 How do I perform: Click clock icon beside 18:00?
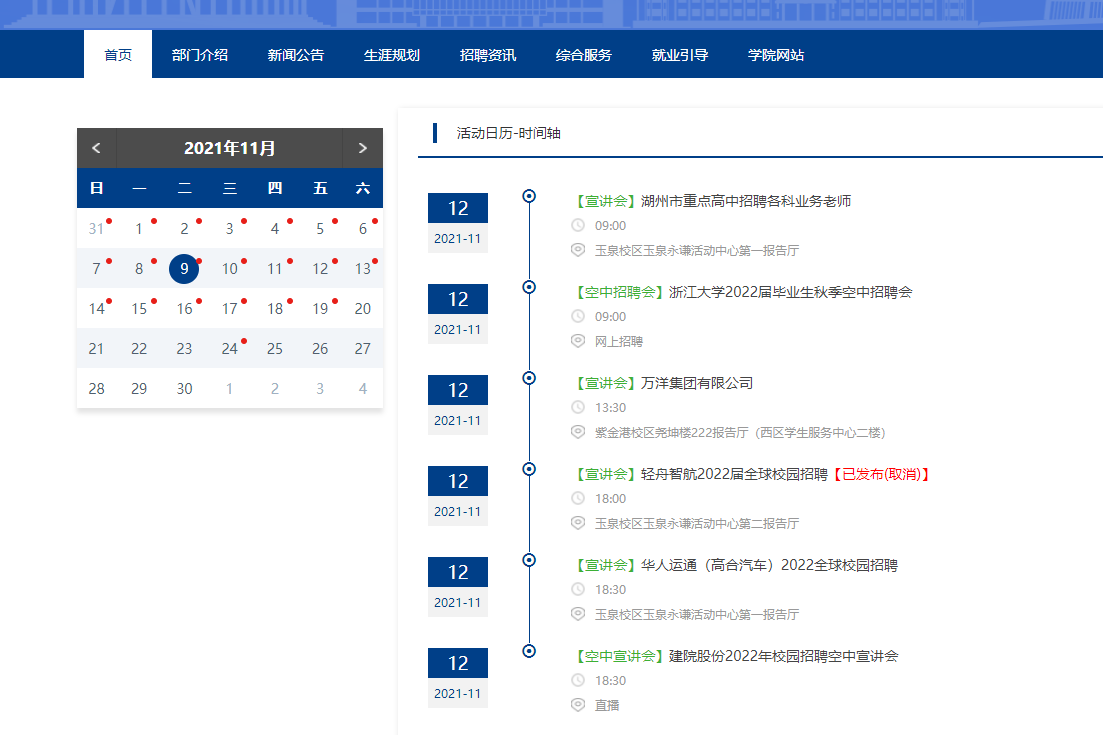click(x=578, y=498)
